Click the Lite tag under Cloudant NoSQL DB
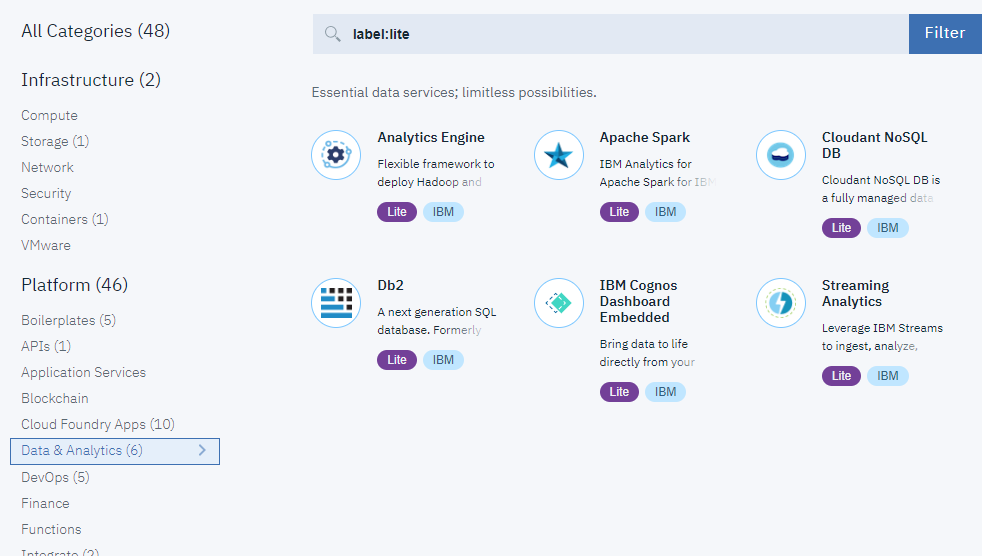Viewport: 982px width, 556px height. point(842,228)
